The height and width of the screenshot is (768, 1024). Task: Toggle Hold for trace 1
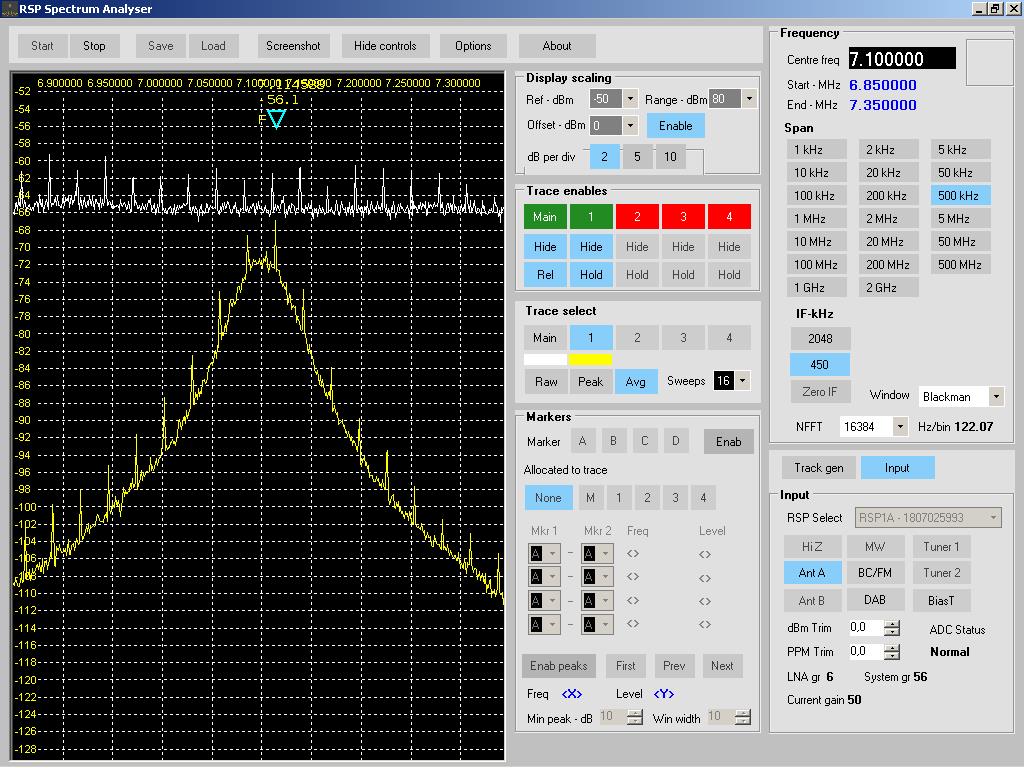coord(591,275)
